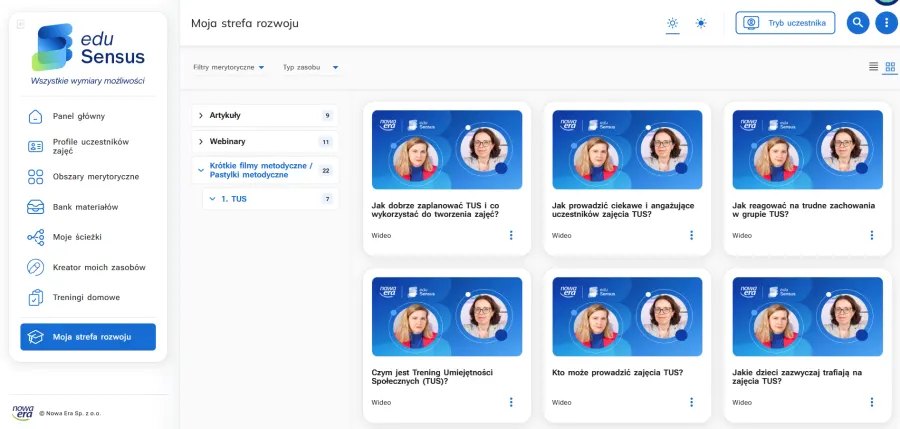Collapse the 1. TUS subcategory
The height and width of the screenshot is (429, 900).
[270, 199]
